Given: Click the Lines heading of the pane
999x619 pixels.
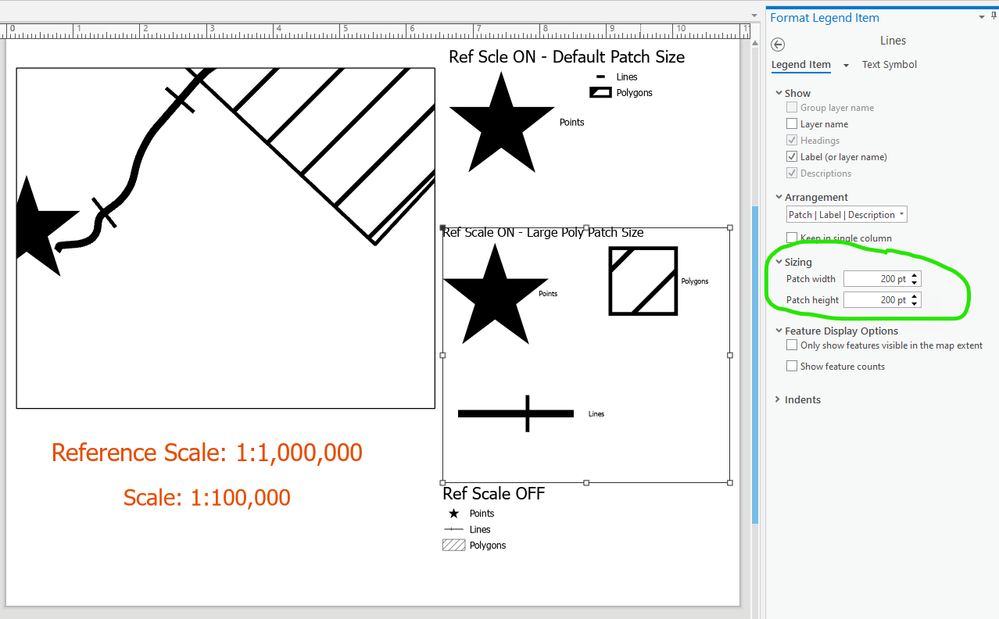Looking at the screenshot, I should tap(893, 40).
